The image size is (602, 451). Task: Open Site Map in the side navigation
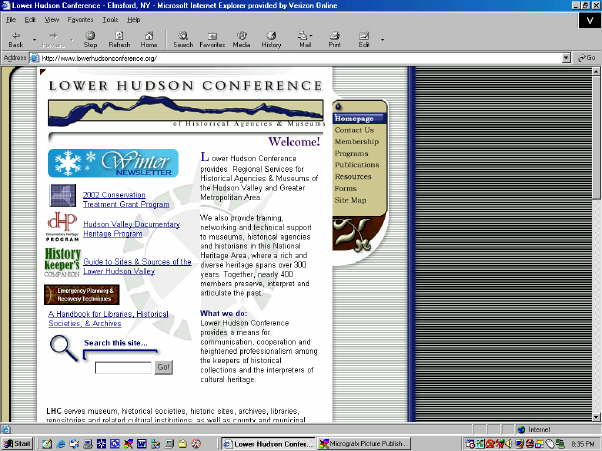pos(350,200)
